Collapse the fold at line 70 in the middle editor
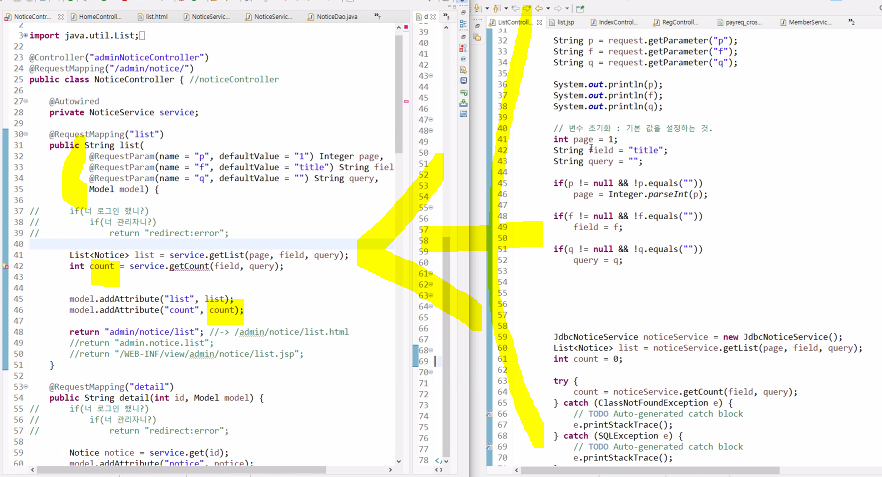 point(431,372)
